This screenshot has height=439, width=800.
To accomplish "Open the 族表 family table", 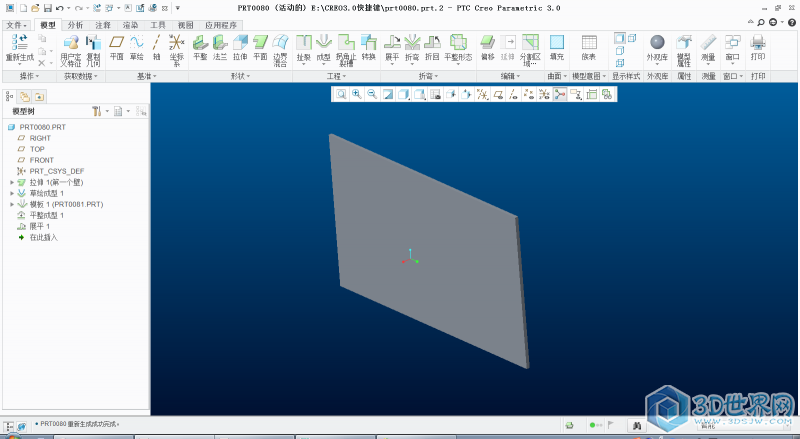I will coord(589,47).
